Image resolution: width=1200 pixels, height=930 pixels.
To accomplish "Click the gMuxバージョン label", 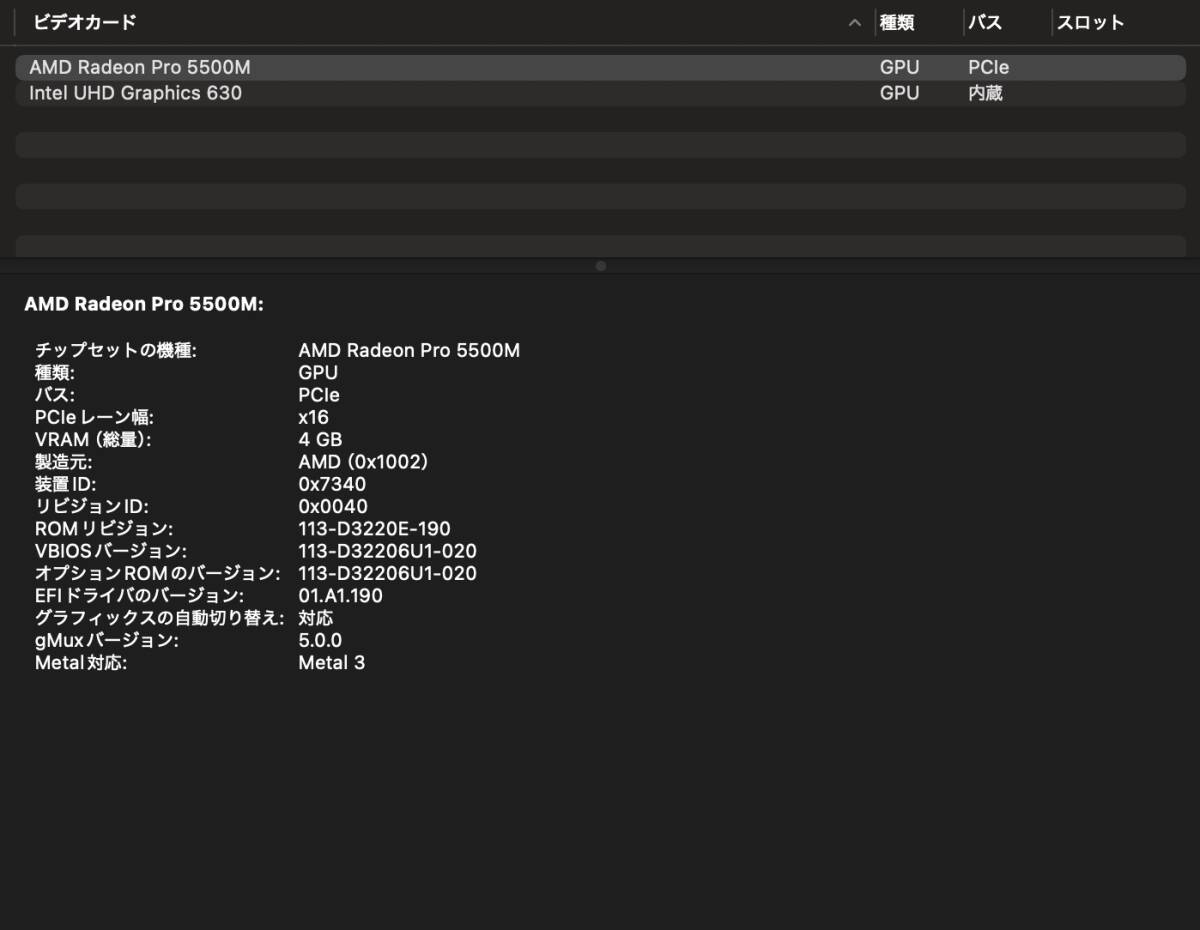I will 107,640.
